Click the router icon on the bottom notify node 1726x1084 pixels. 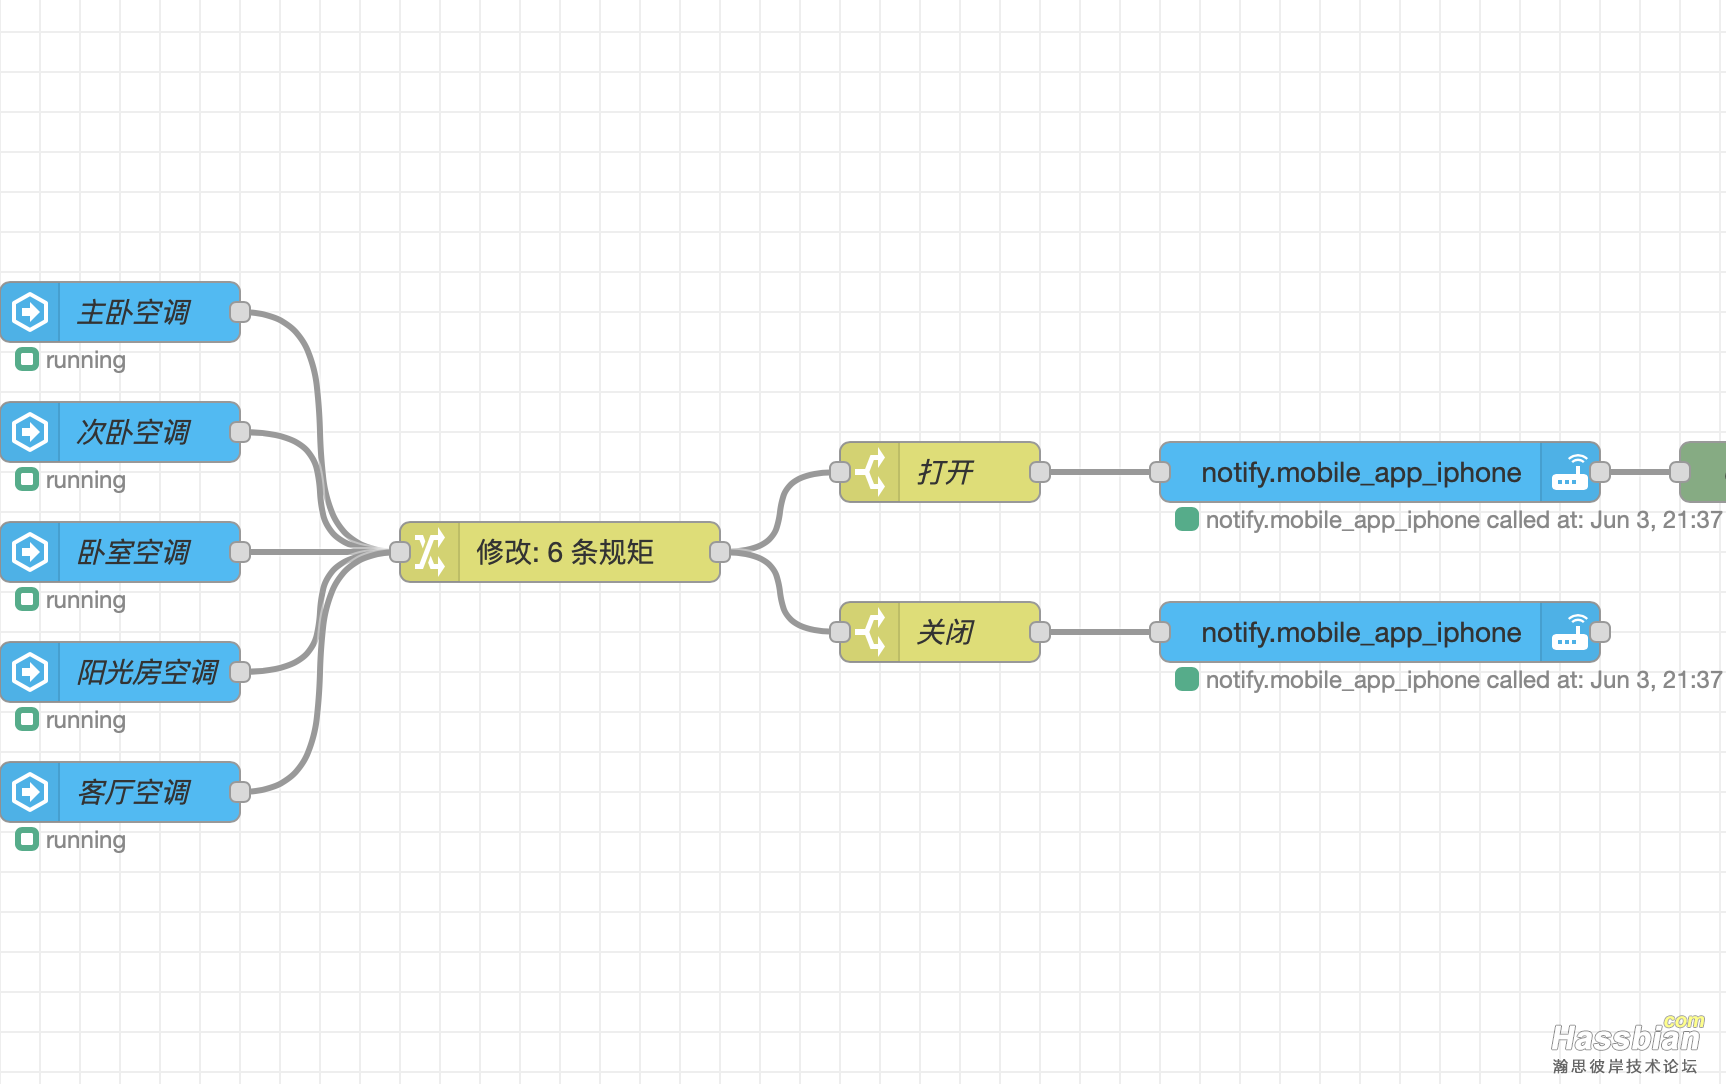coord(1570,632)
